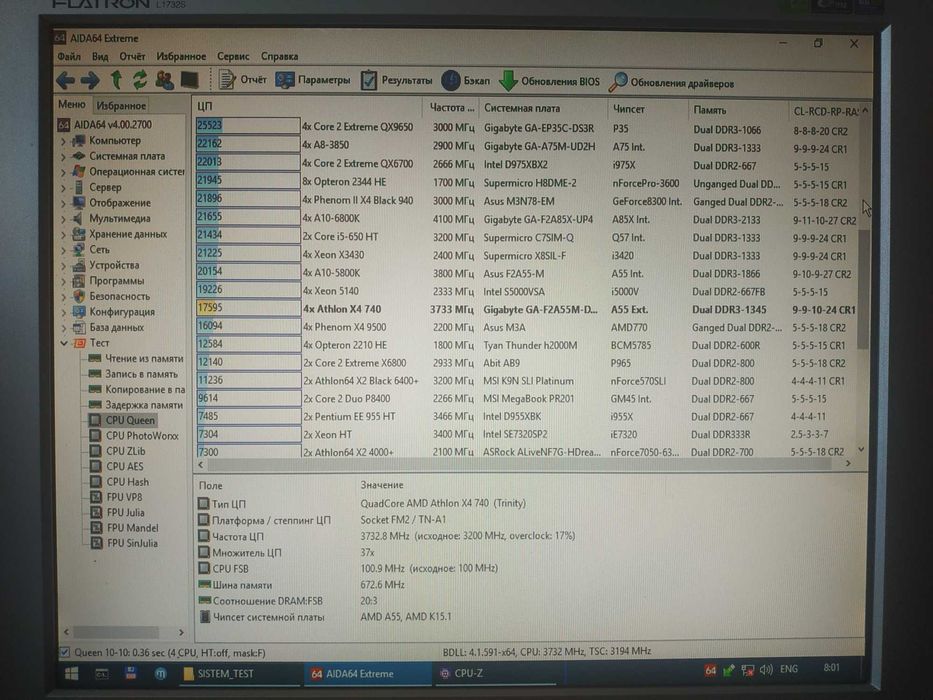Open the Файл menu

tap(69, 57)
